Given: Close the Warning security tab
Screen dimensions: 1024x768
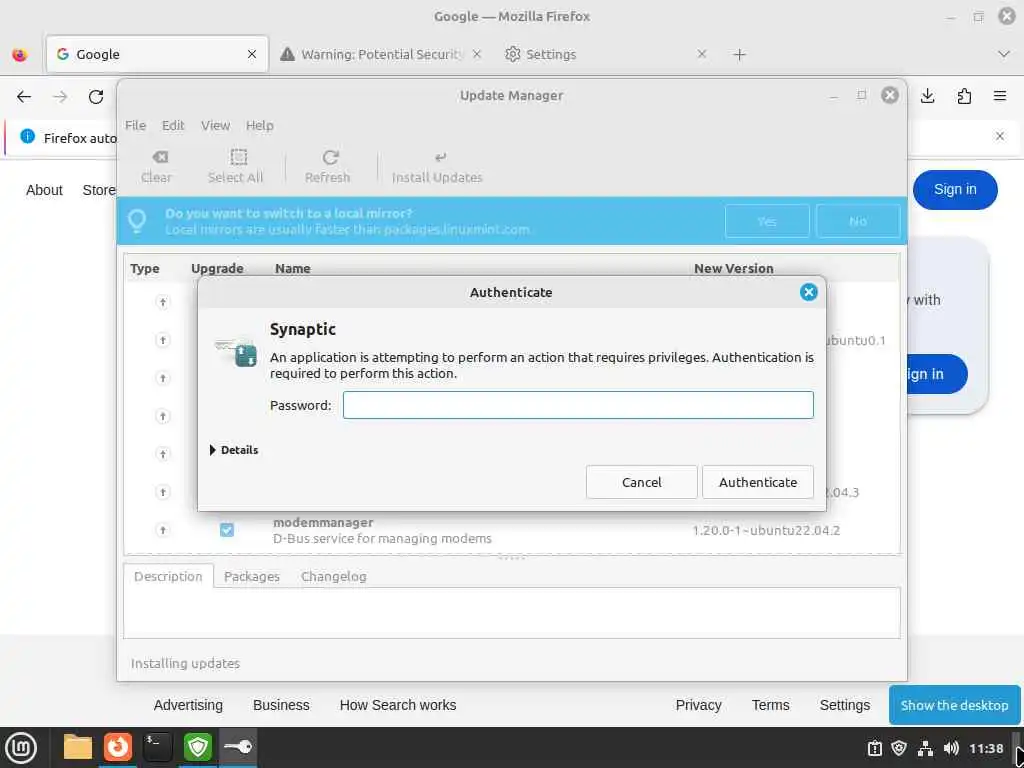Looking at the screenshot, I should tap(477, 54).
